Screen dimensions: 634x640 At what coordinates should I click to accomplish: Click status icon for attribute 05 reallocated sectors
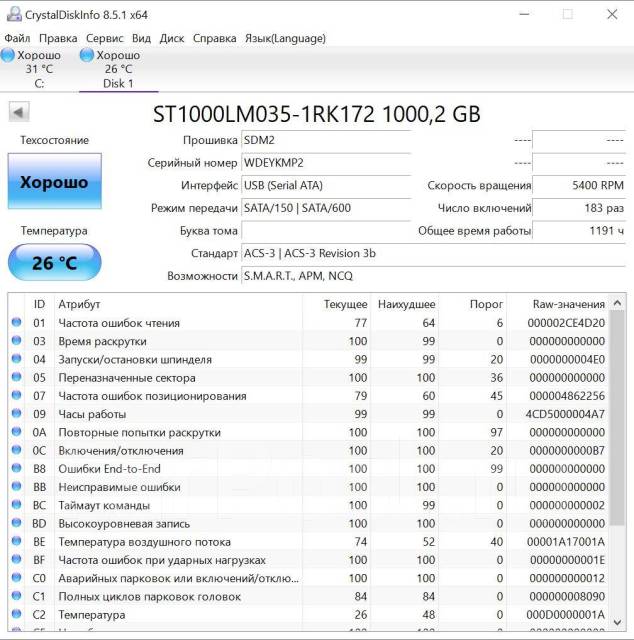16,378
